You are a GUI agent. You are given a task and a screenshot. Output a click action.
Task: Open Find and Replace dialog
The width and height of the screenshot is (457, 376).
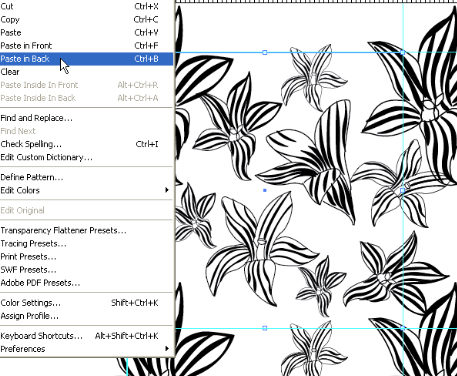coord(86,118)
